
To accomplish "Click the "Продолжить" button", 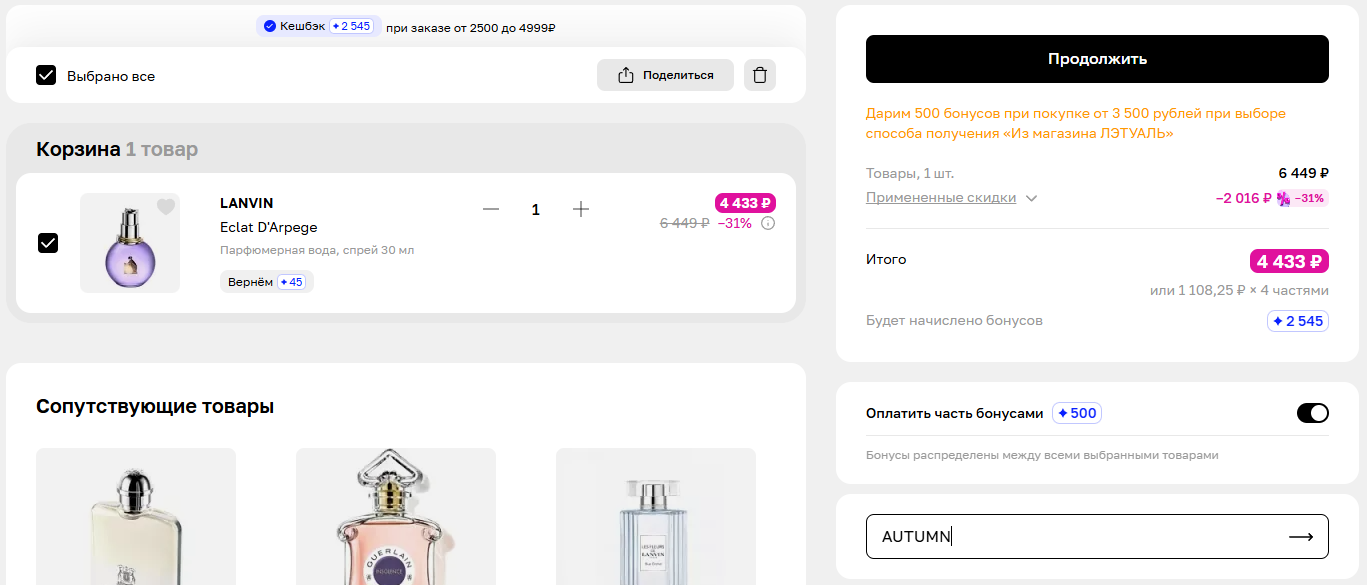I will click(x=1097, y=59).
